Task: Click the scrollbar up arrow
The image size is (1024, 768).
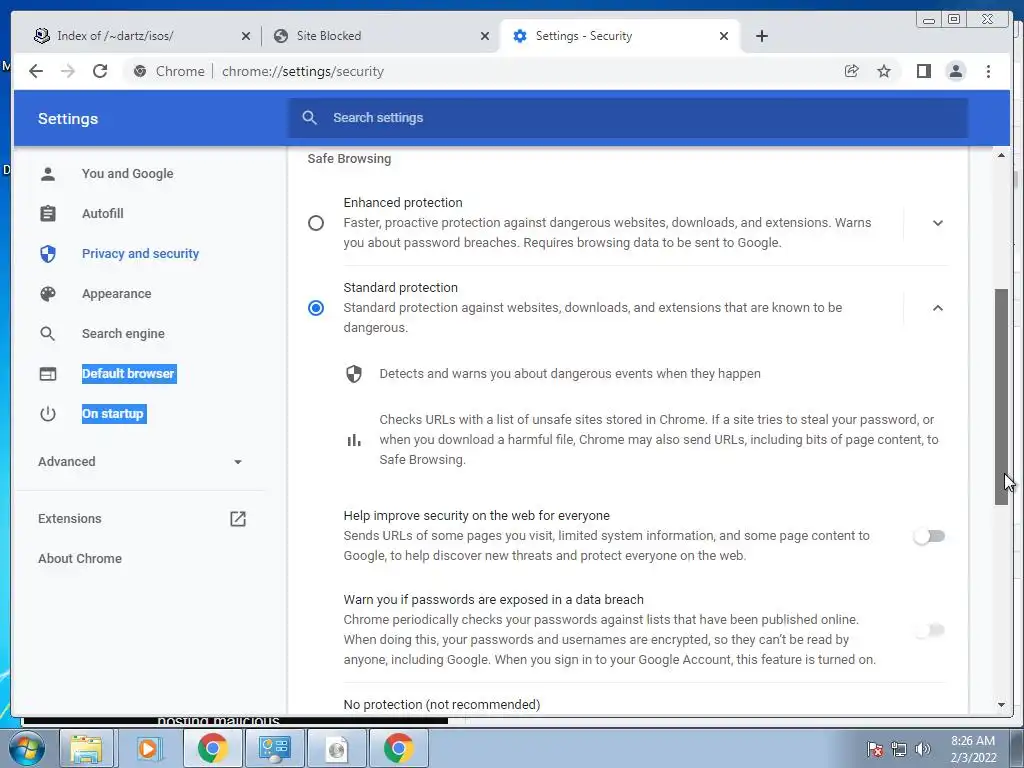Action: point(1001,155)
